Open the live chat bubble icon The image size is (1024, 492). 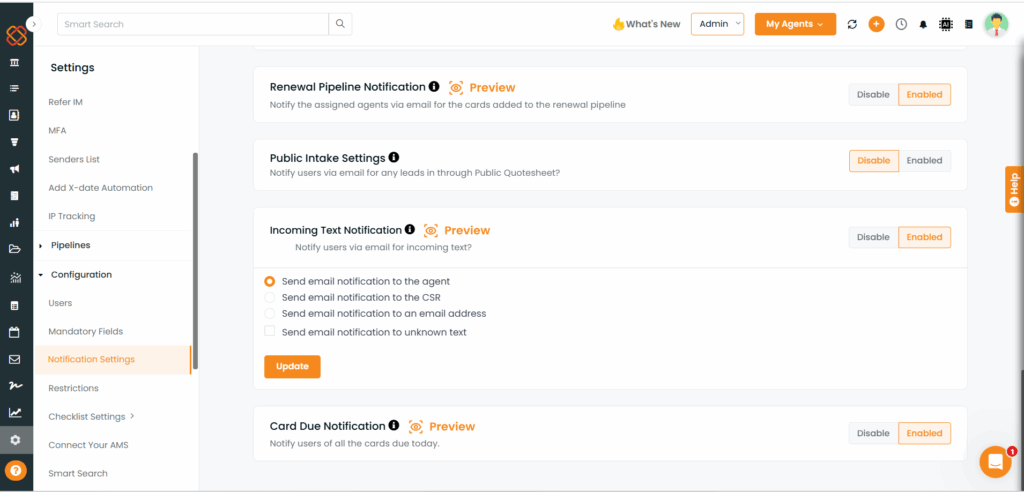(x=995, y=462)
